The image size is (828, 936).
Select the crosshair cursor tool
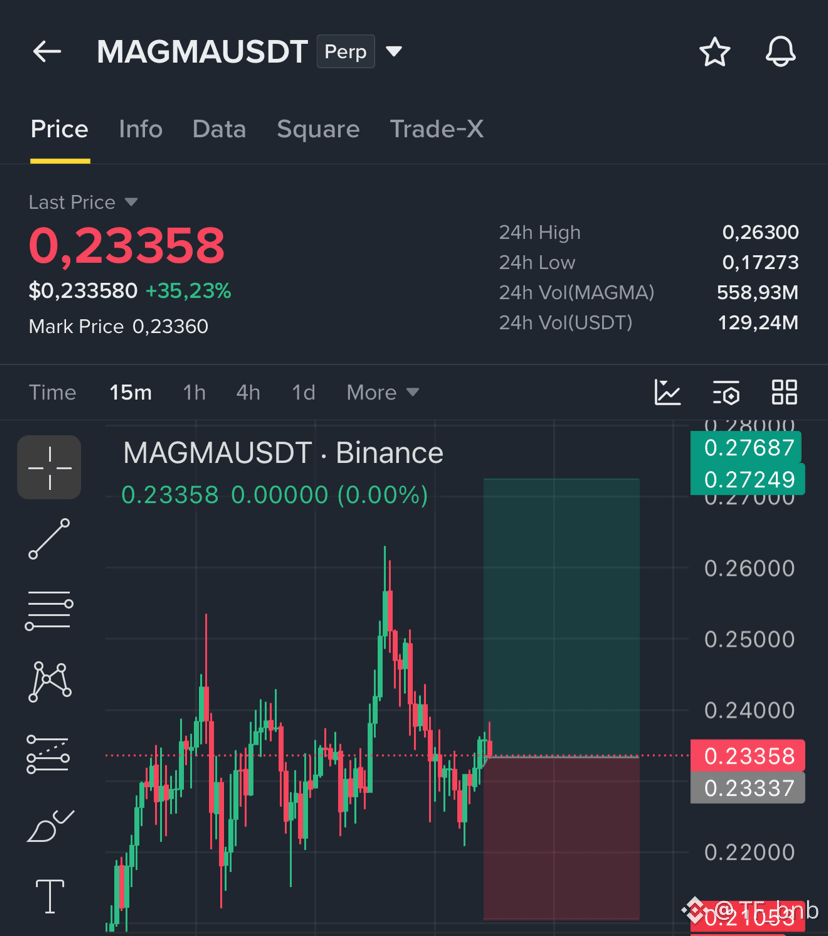50,467
